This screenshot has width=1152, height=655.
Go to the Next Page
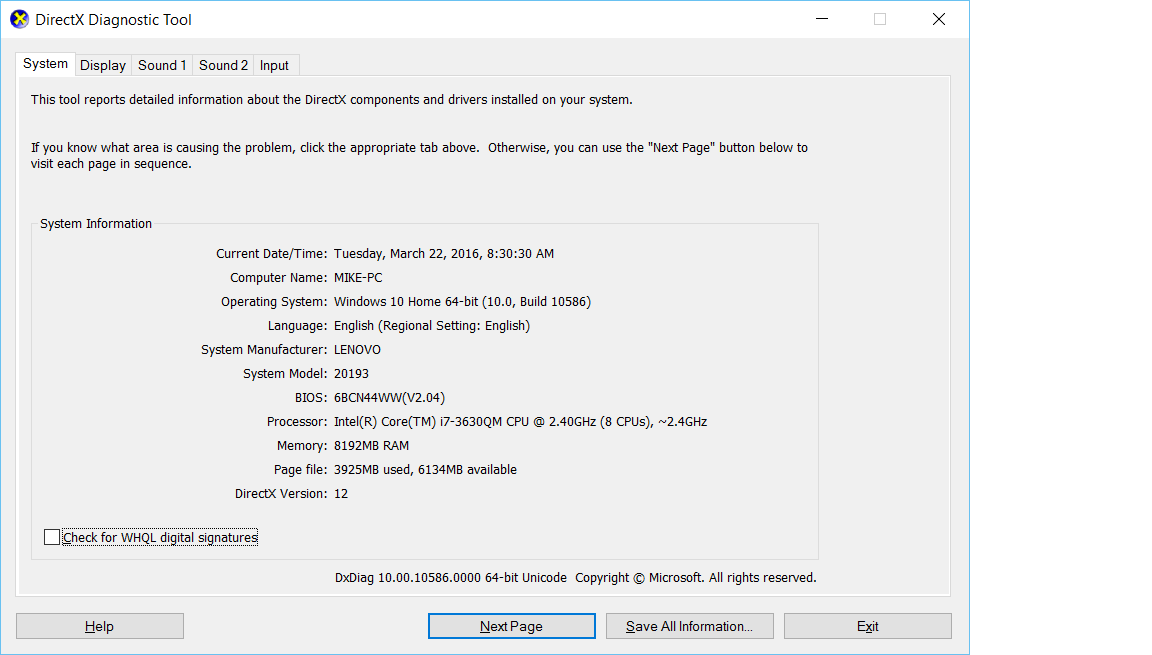tap(511, 626)
